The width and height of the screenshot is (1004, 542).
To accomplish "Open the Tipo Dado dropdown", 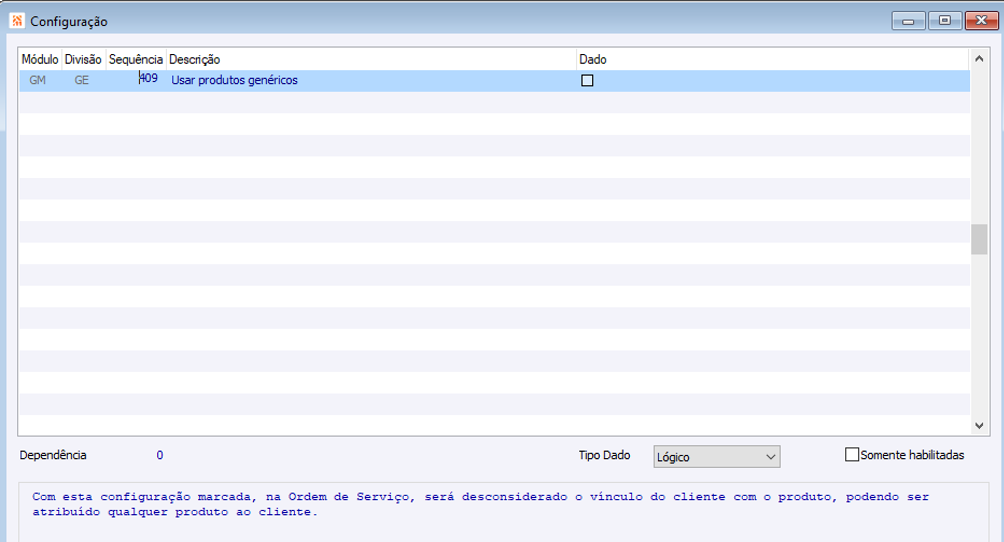I will coord(717,457).
